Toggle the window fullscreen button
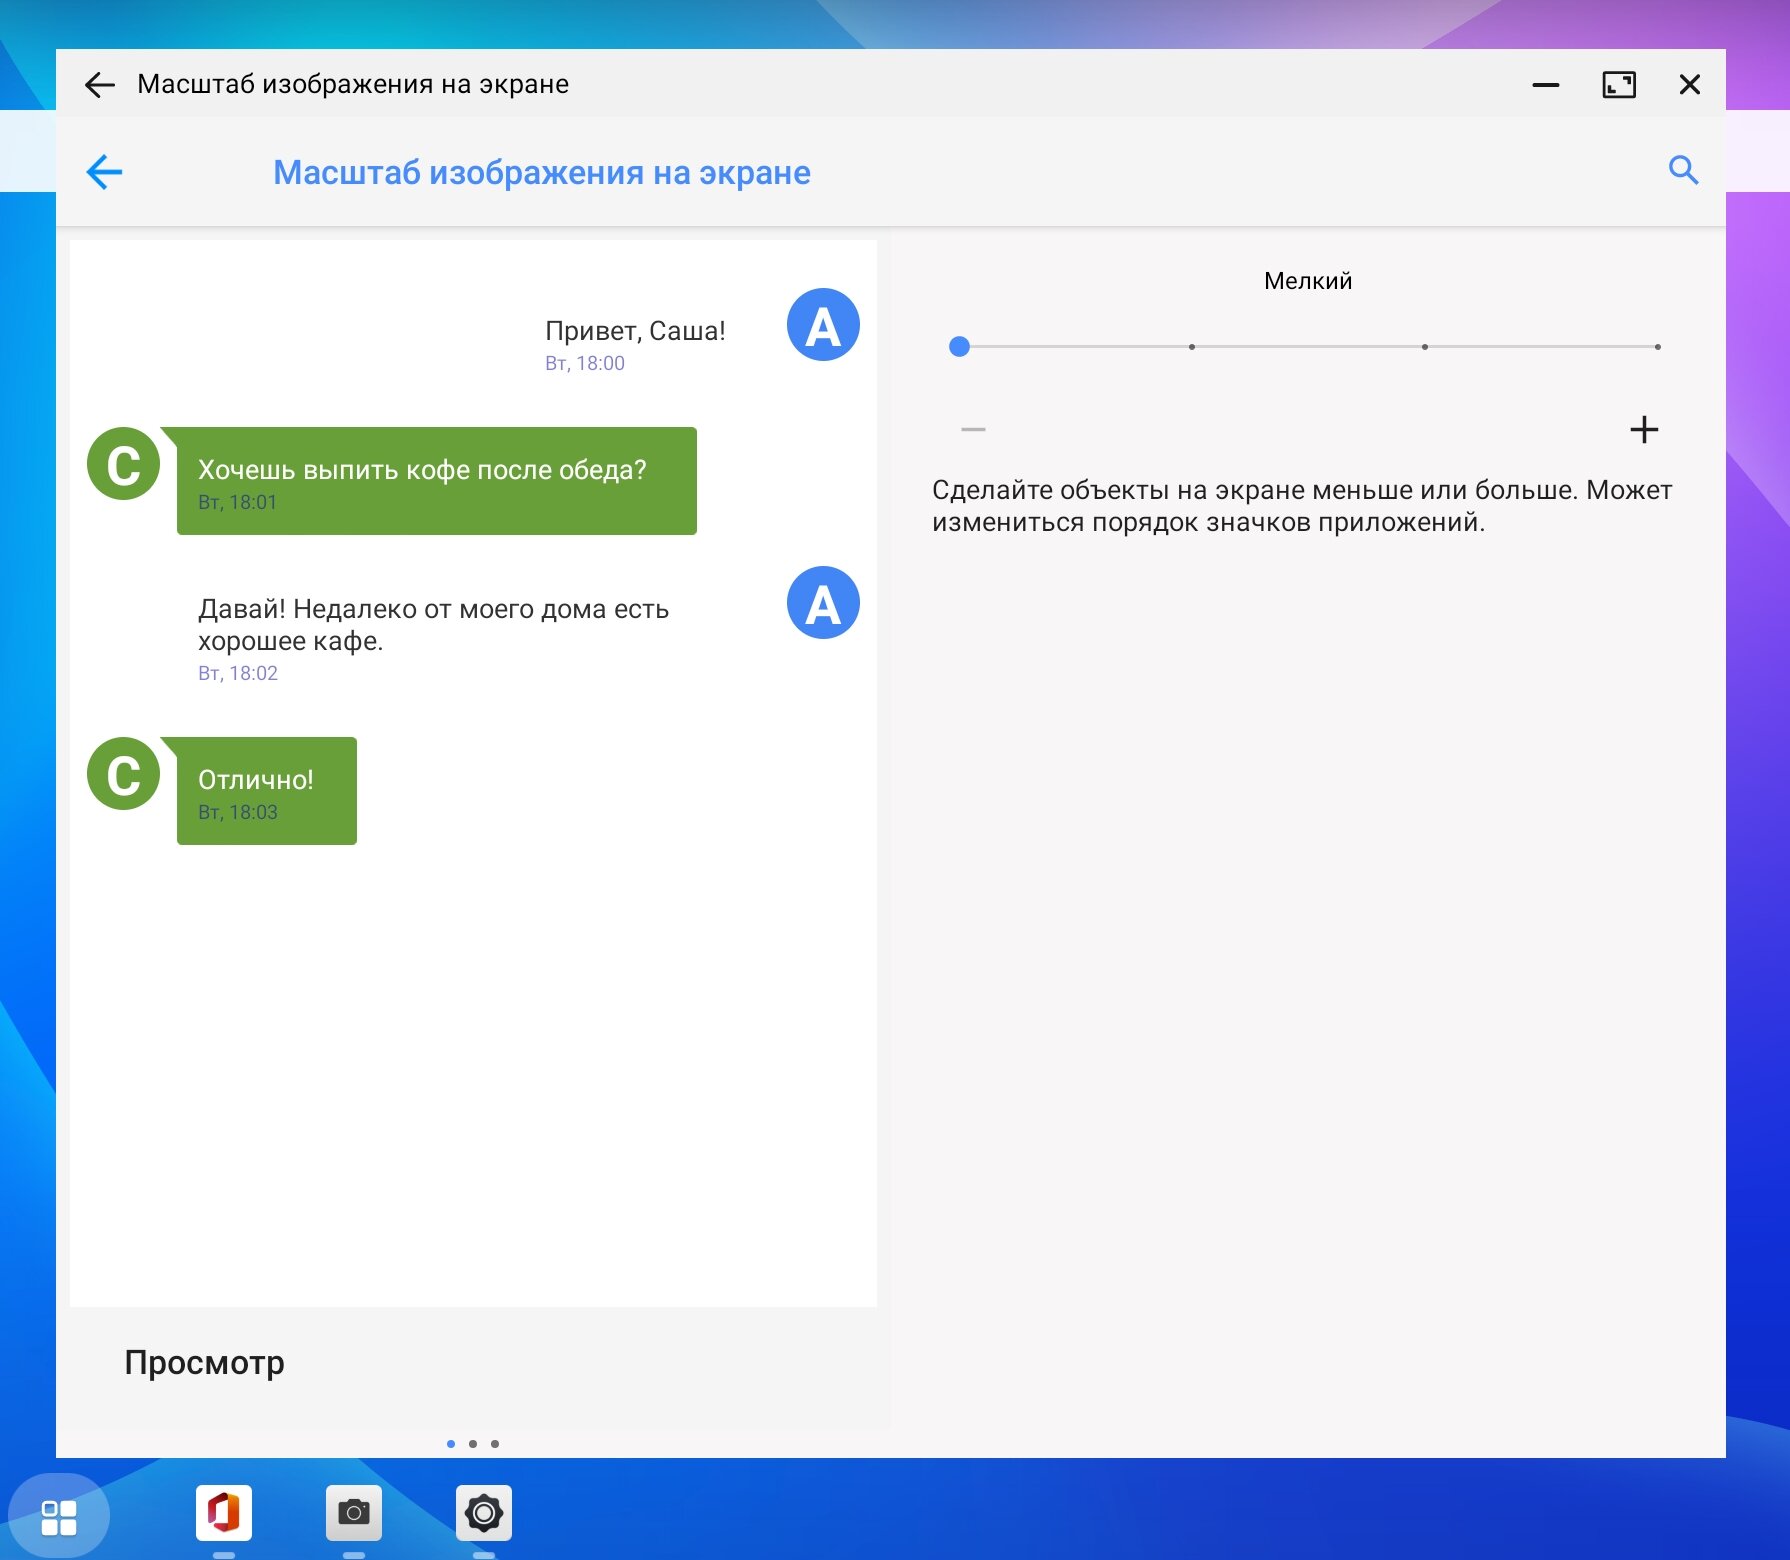 [x=1619, y=85]
